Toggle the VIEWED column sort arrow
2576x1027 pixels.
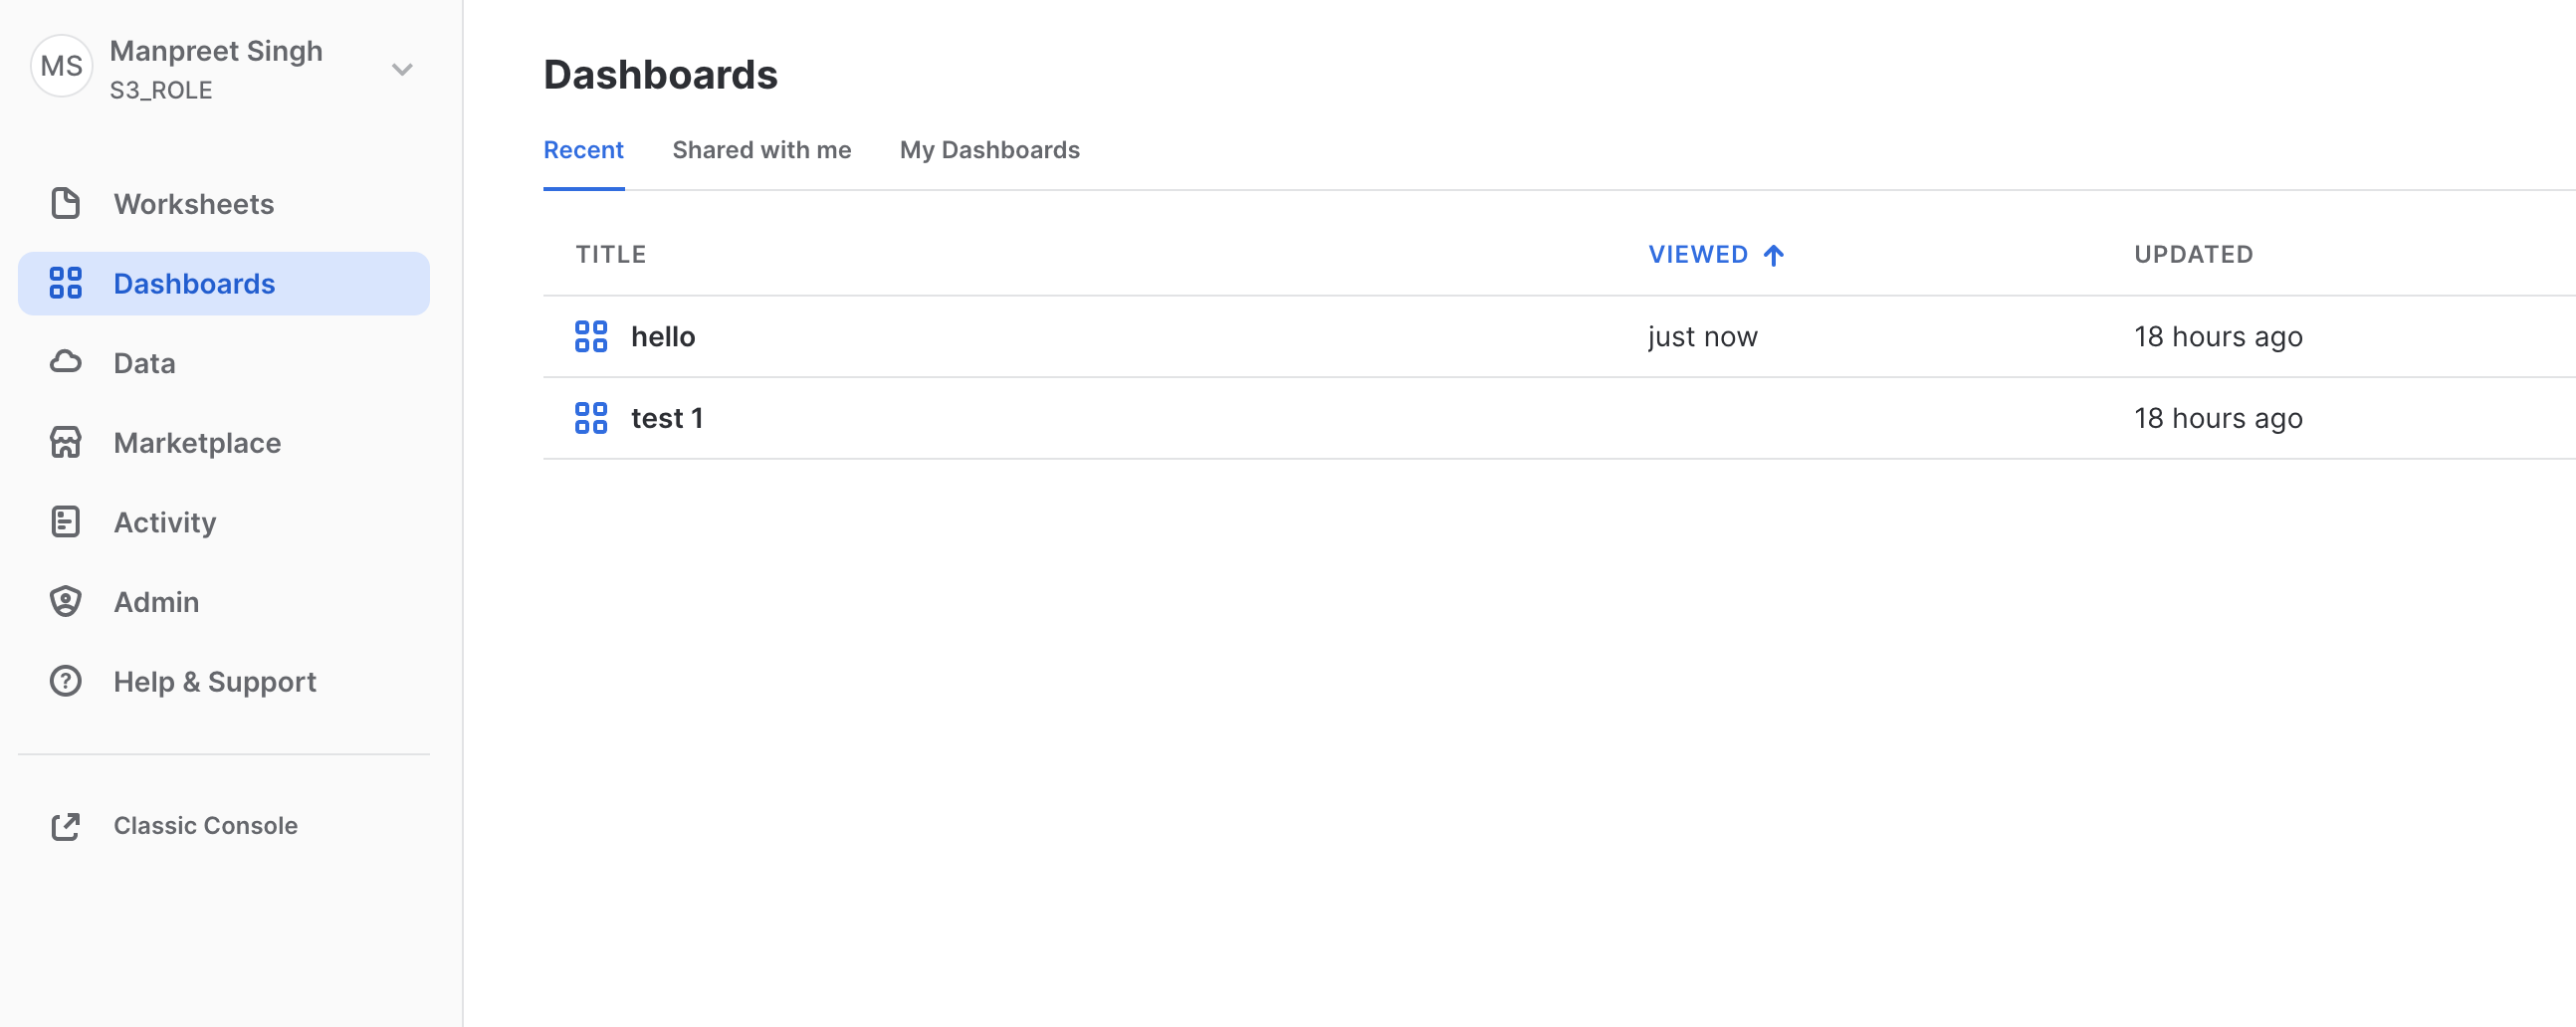click(x=1775, y=254)
